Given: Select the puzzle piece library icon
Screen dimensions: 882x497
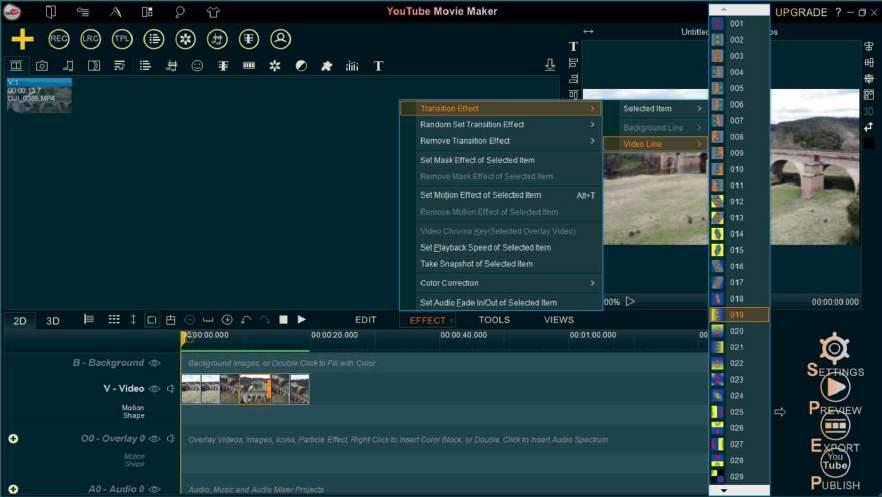Looking at the screenshot, I should point(326,66).
